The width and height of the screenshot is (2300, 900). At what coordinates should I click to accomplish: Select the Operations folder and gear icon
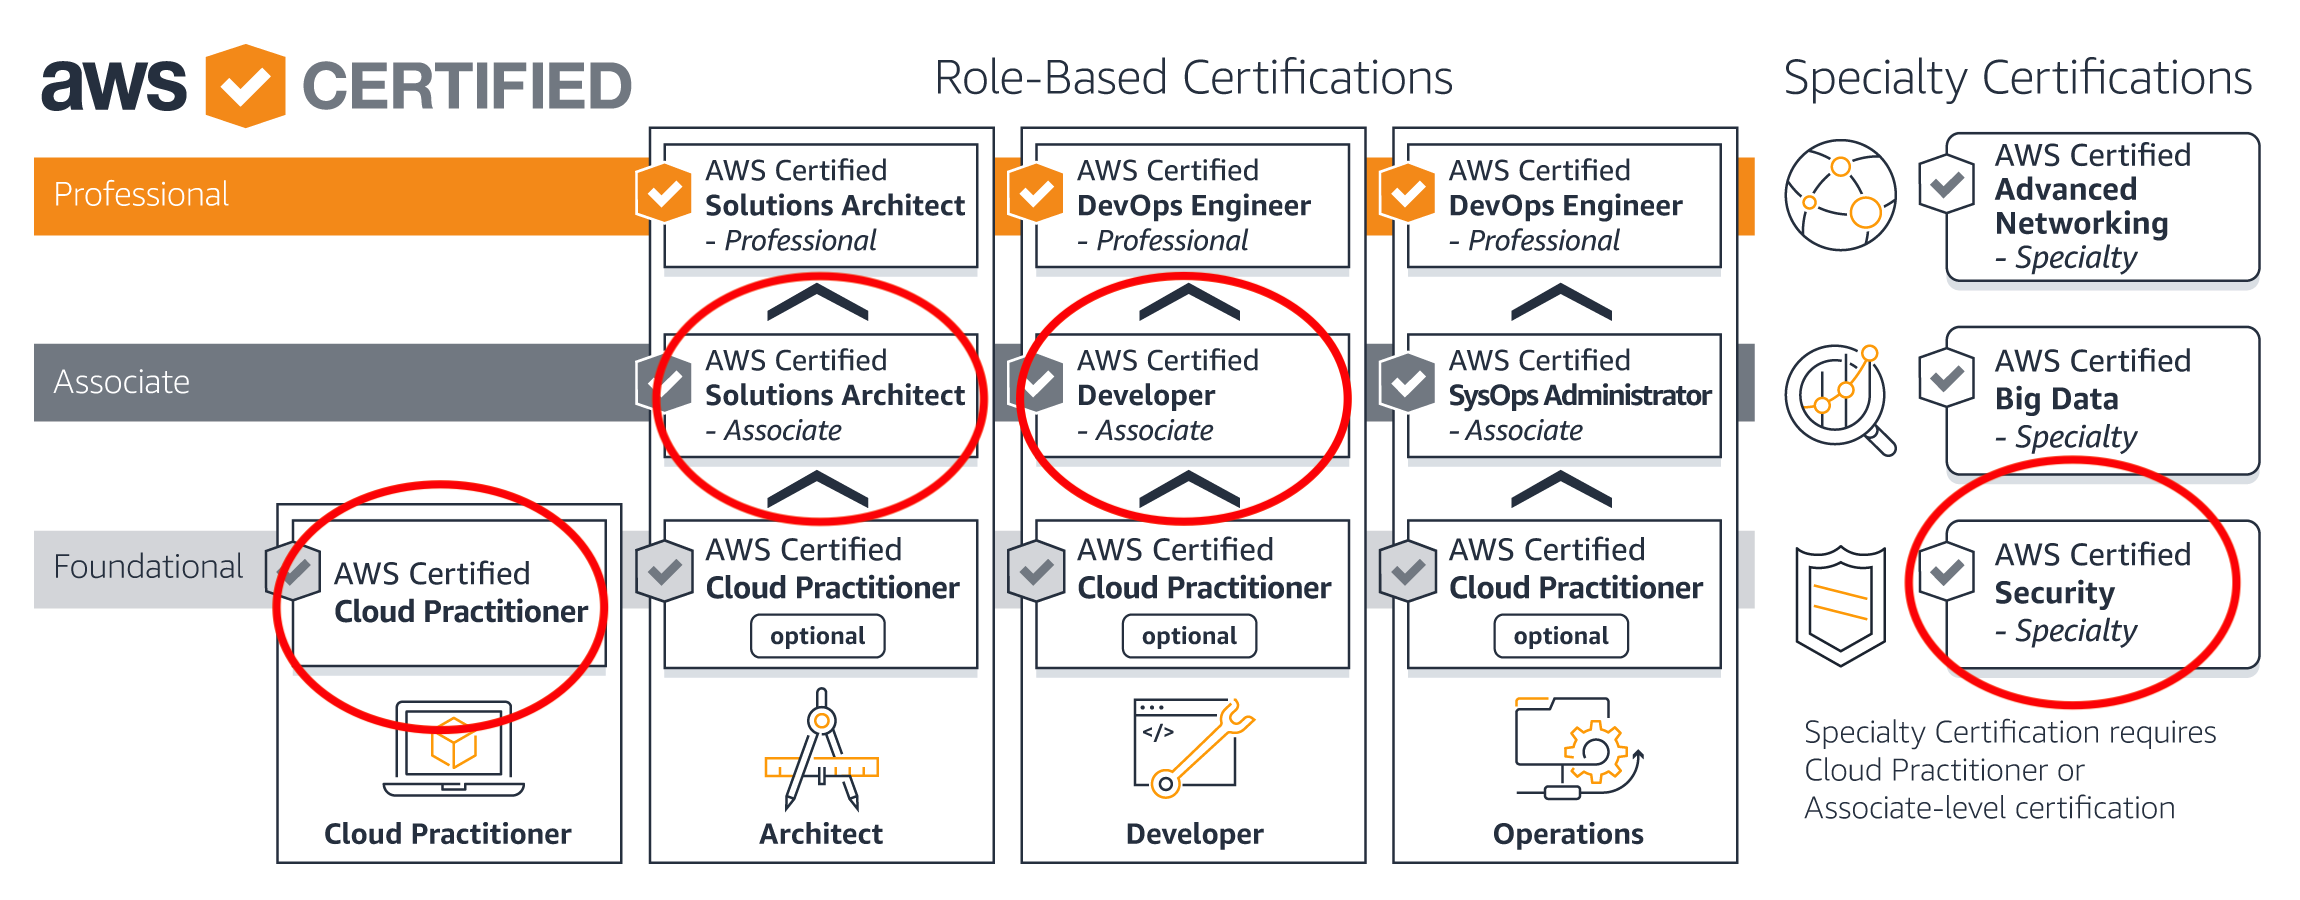(1578, 748)
